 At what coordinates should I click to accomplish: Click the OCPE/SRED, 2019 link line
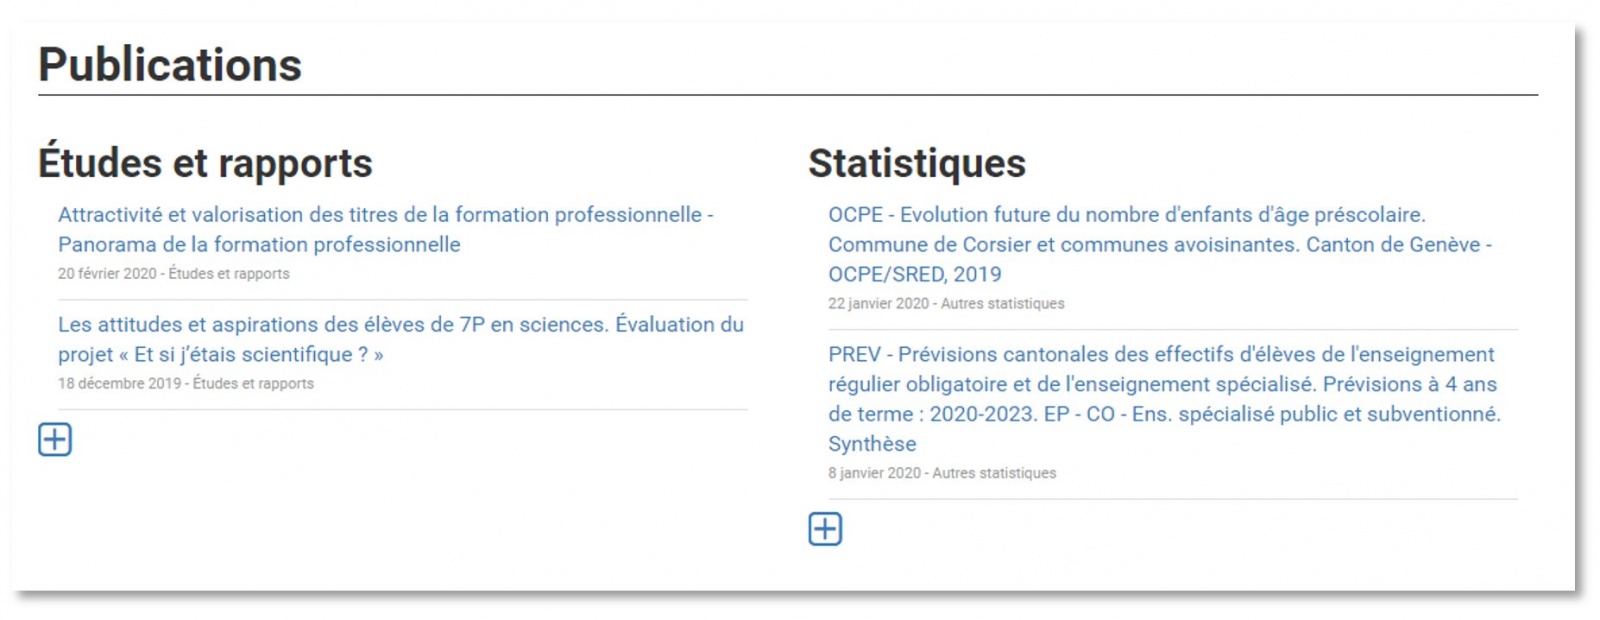click(915, 275)
